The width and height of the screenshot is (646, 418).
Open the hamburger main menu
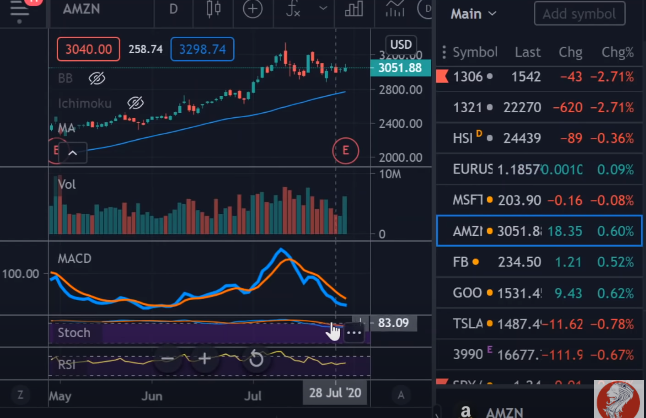tap(19, 10)
